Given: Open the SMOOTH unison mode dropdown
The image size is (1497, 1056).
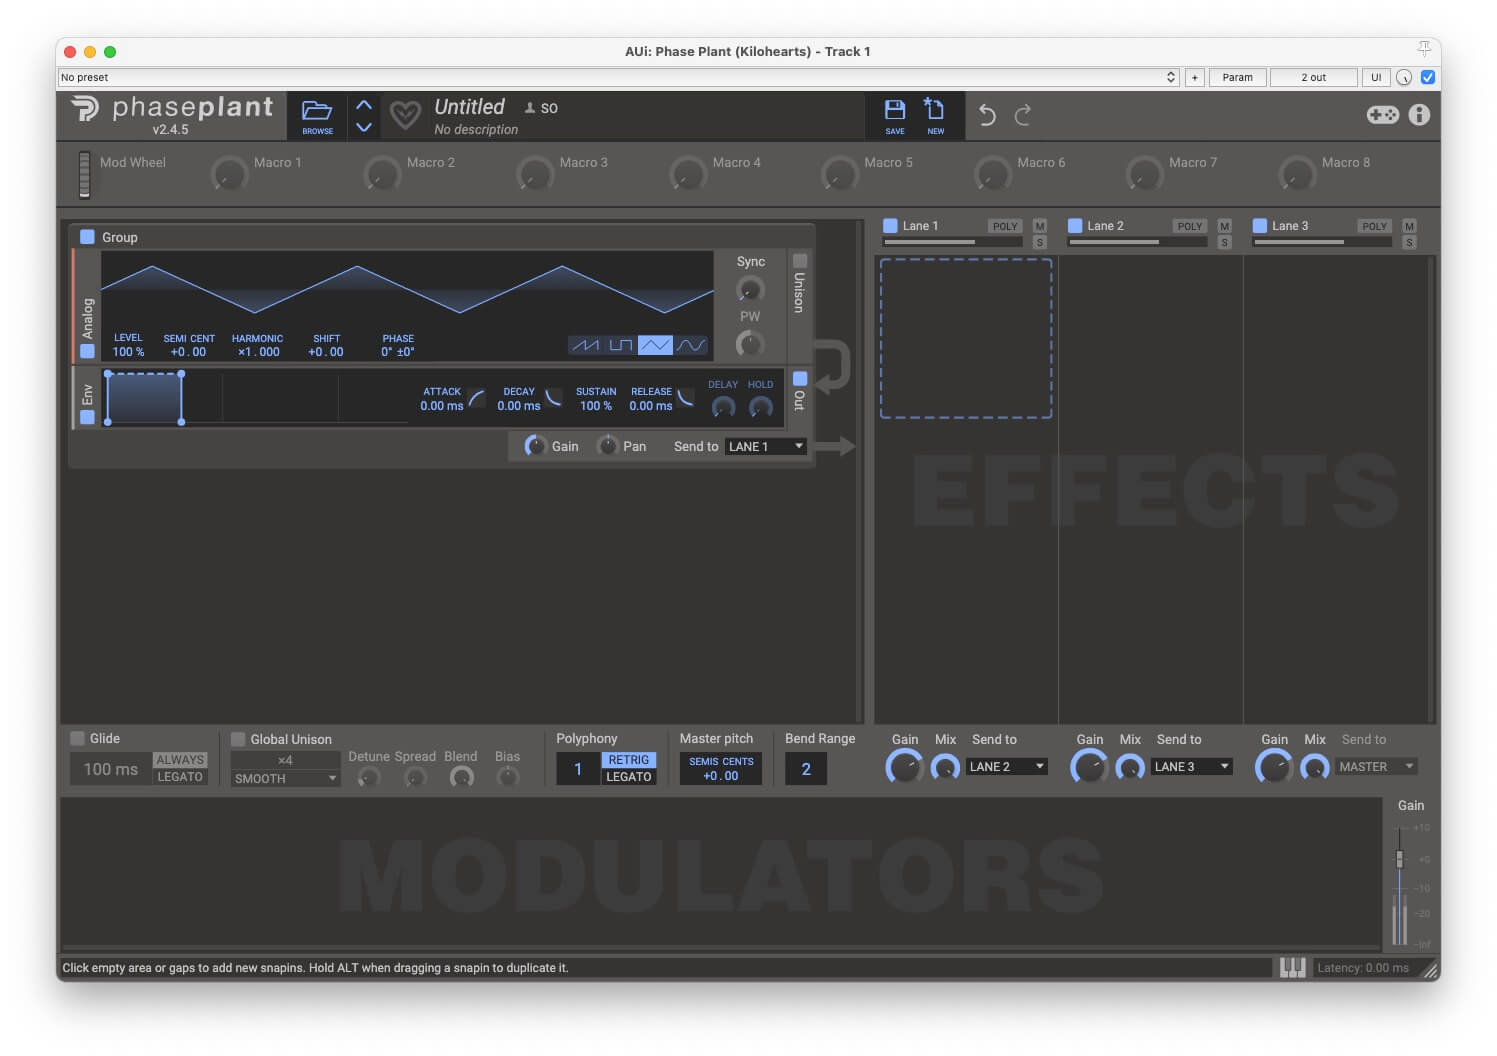Looking at the screenshot, I should (285, 779).
